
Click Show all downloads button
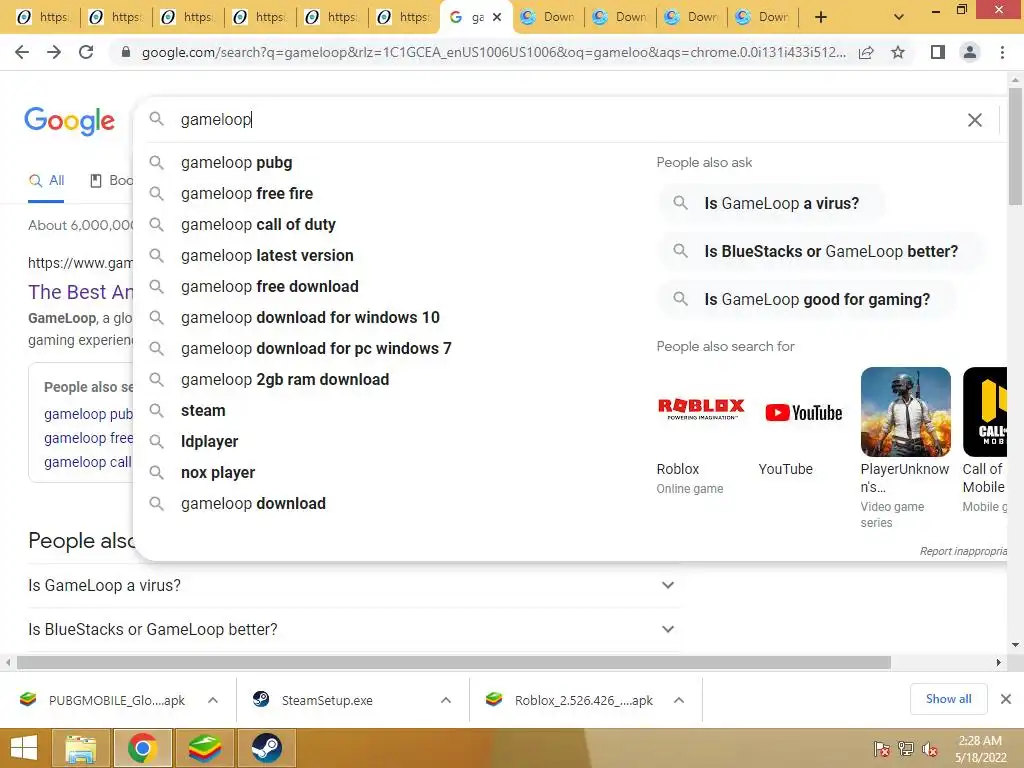coord(948,699)
